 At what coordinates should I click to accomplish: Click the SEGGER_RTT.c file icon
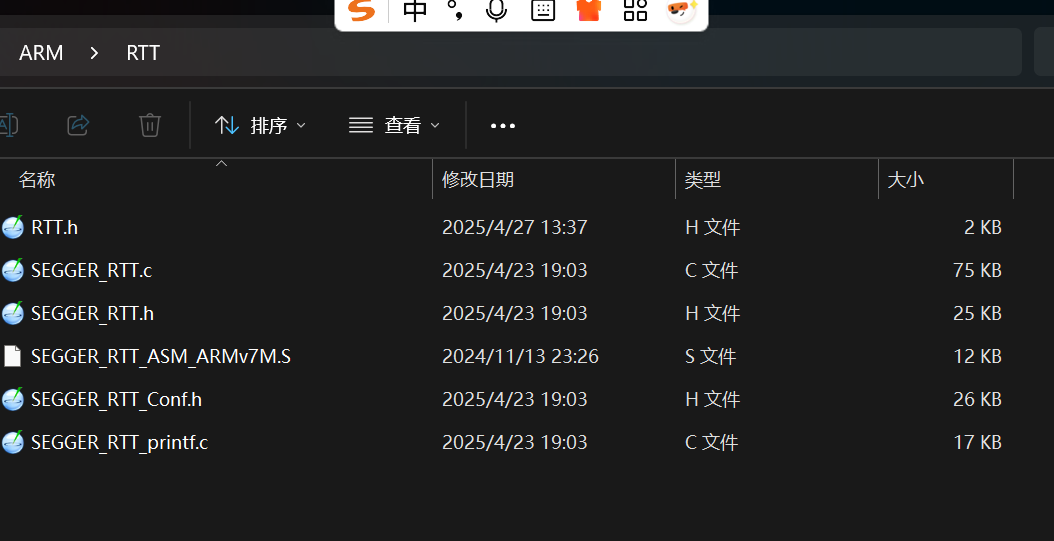[13, 270]
